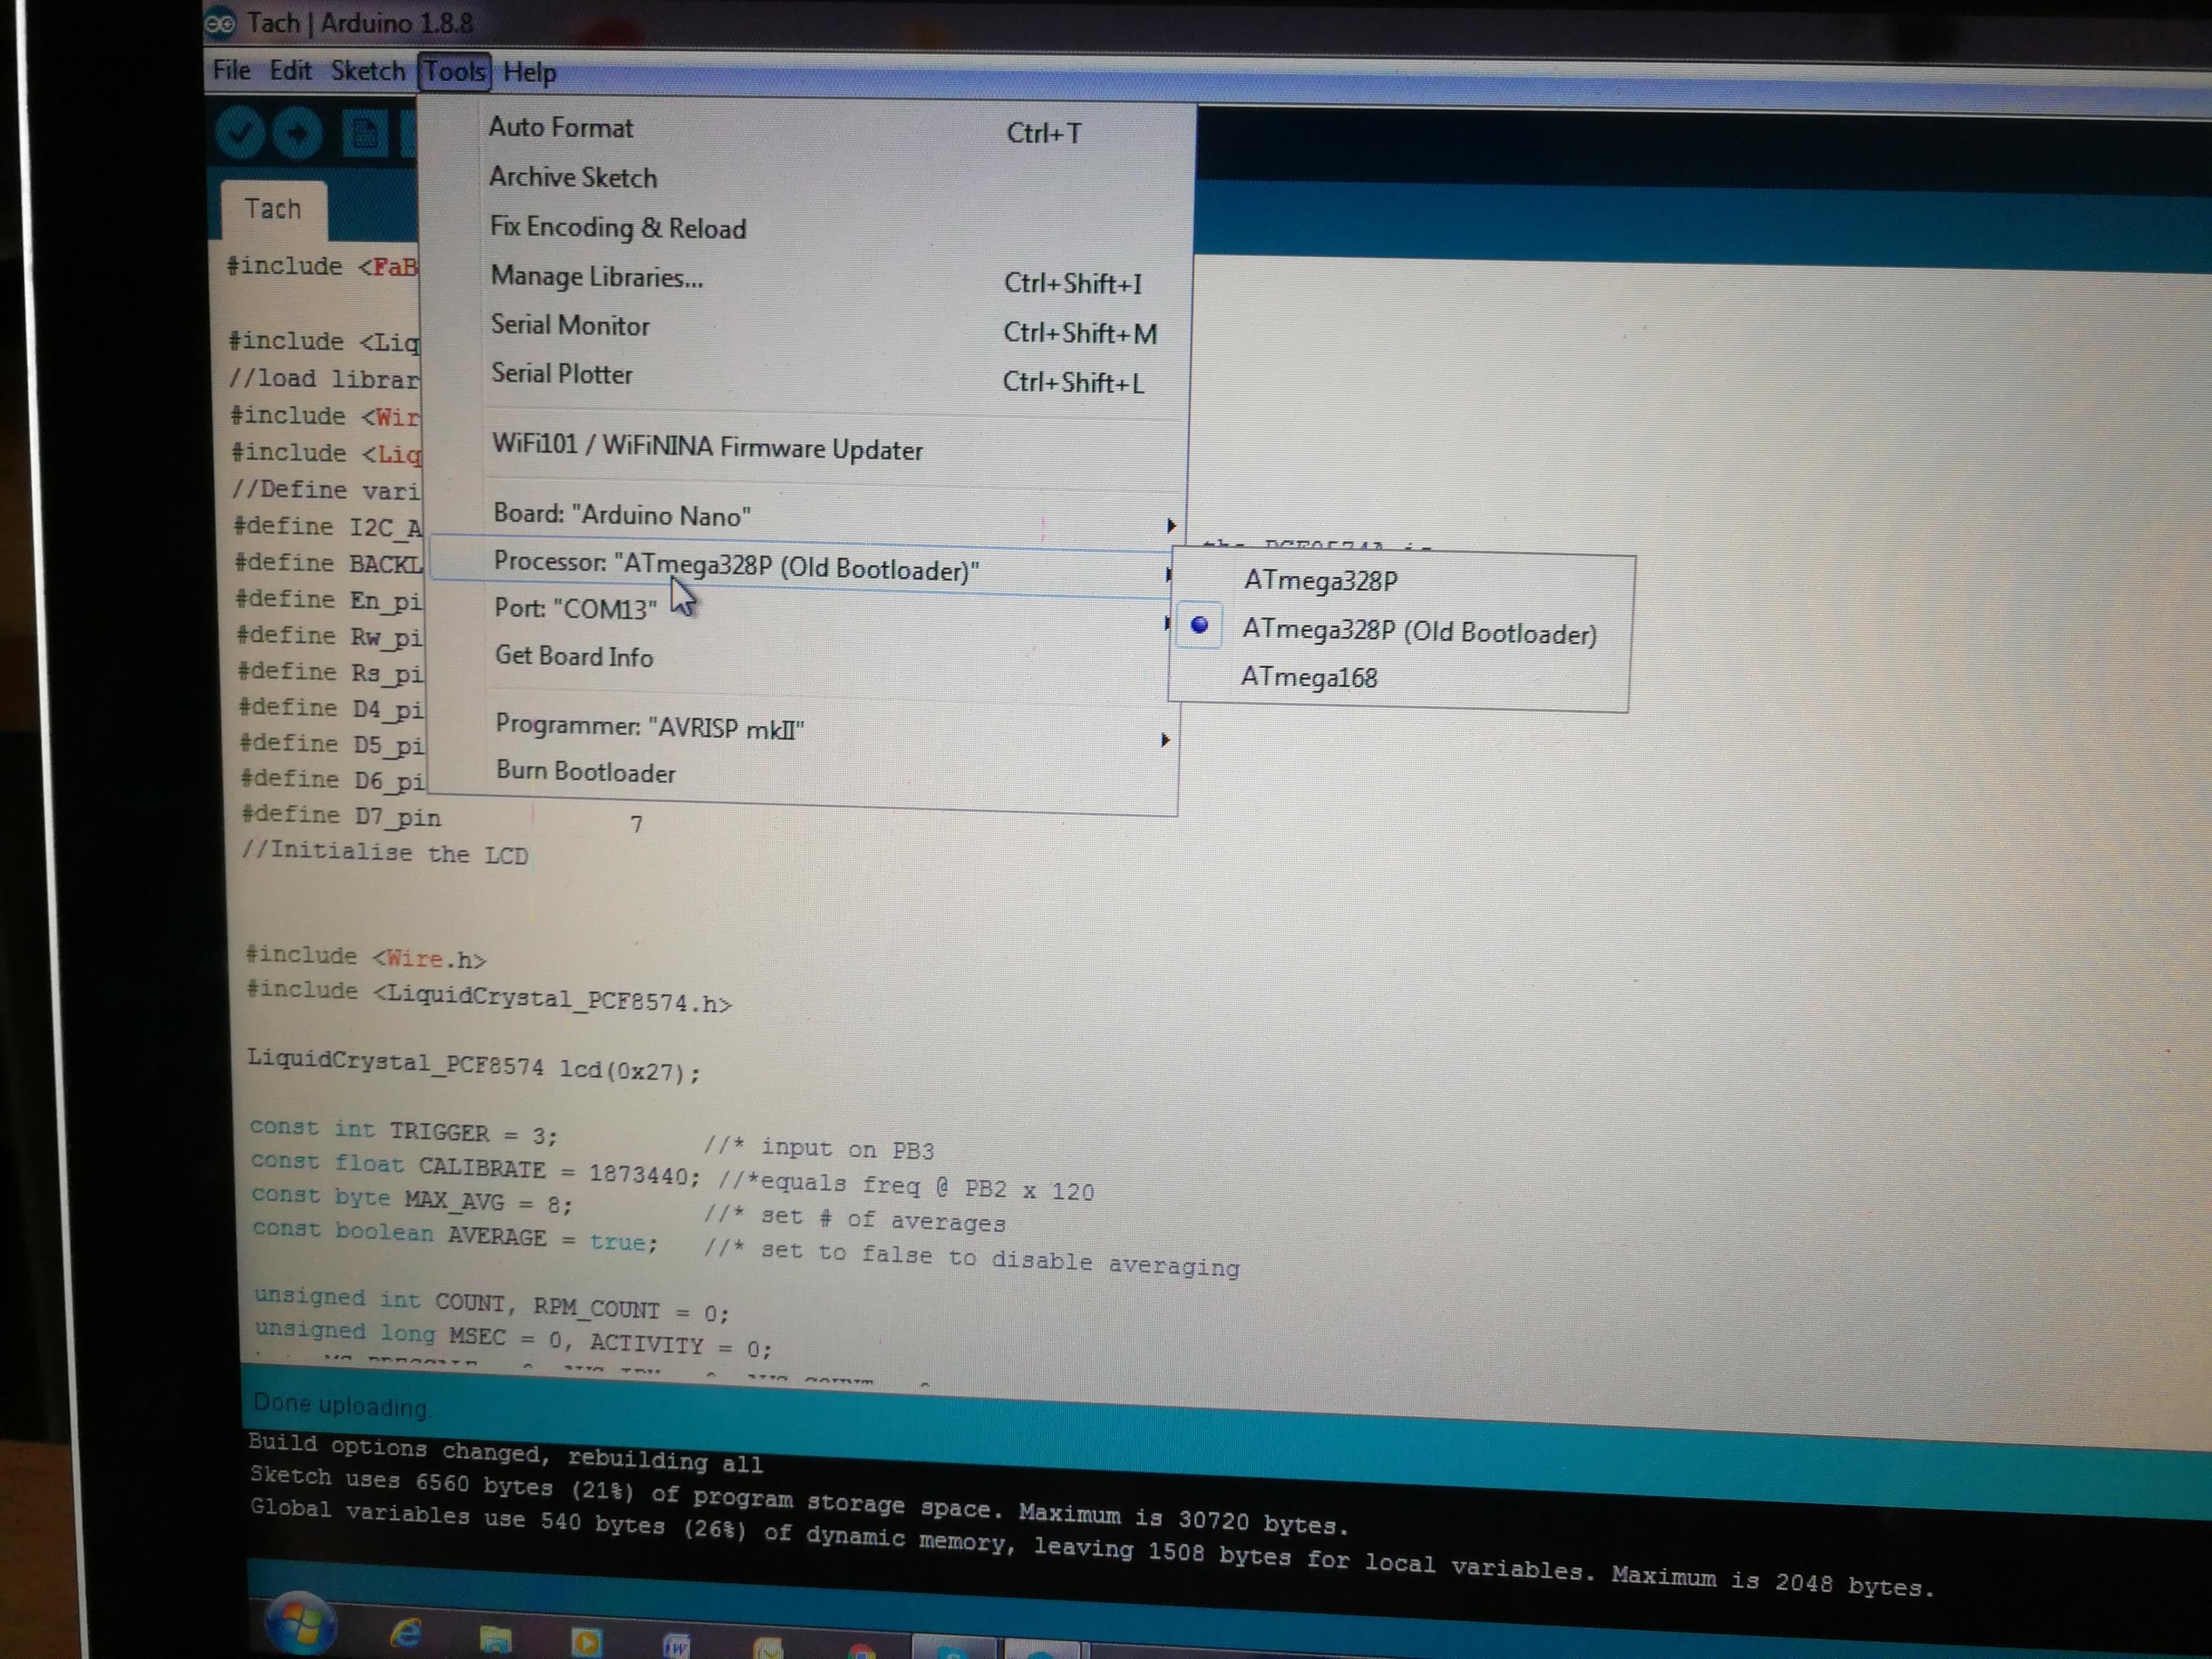
Task: Open the File menu
Action: 231,71
